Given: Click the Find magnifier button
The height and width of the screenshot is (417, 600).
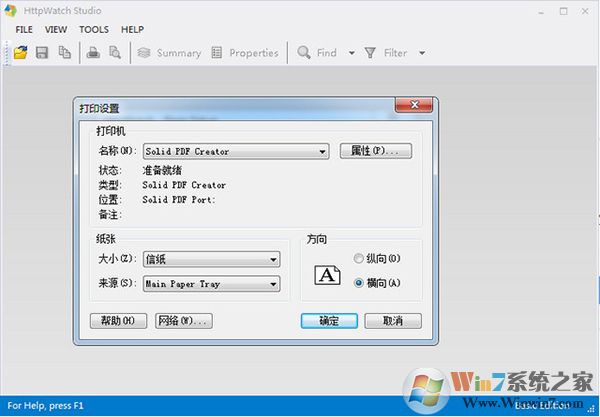Looking at the screenshot, I should pos(317,53).
